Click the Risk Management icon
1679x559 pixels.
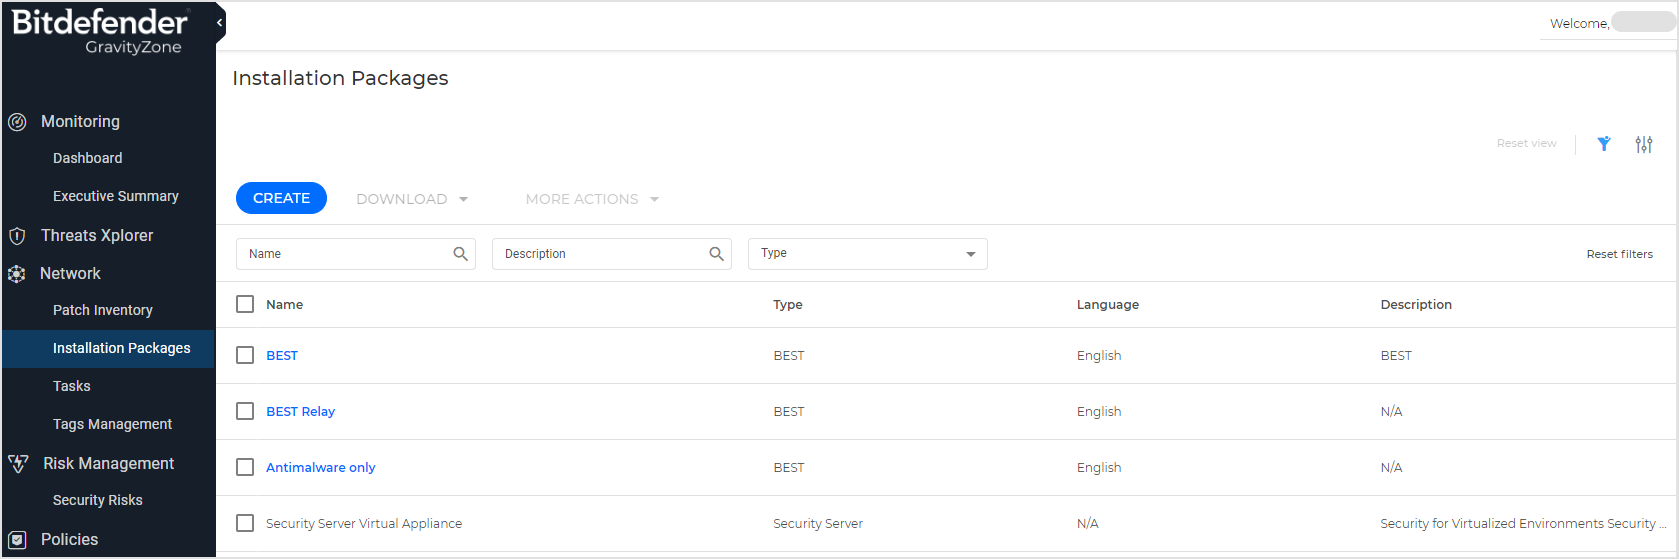[18, 464]
